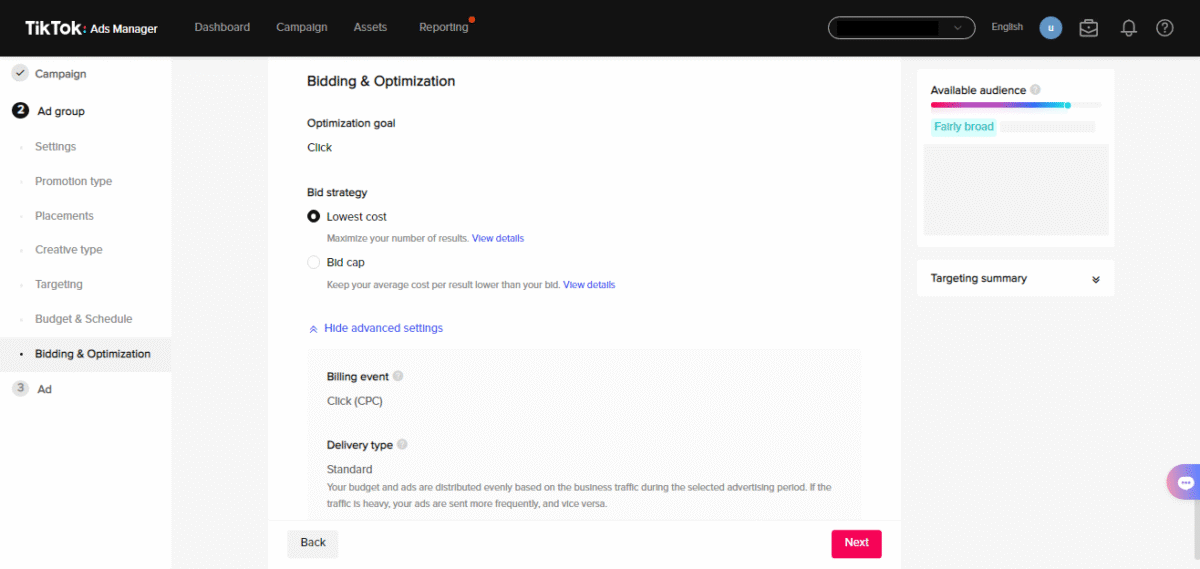1200x569 pixels.
Task: Click the Delivery type info icon
Action: [402, 444]
